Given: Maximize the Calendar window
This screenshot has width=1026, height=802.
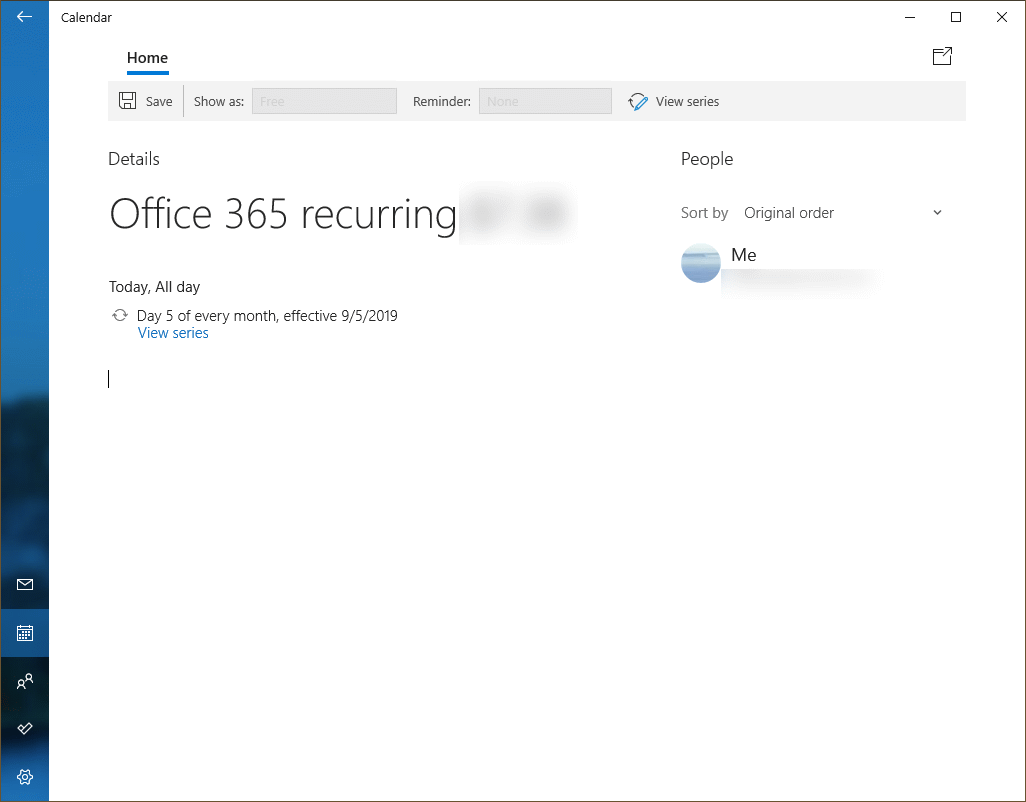Looking at the screenshot, I should 956,17.
